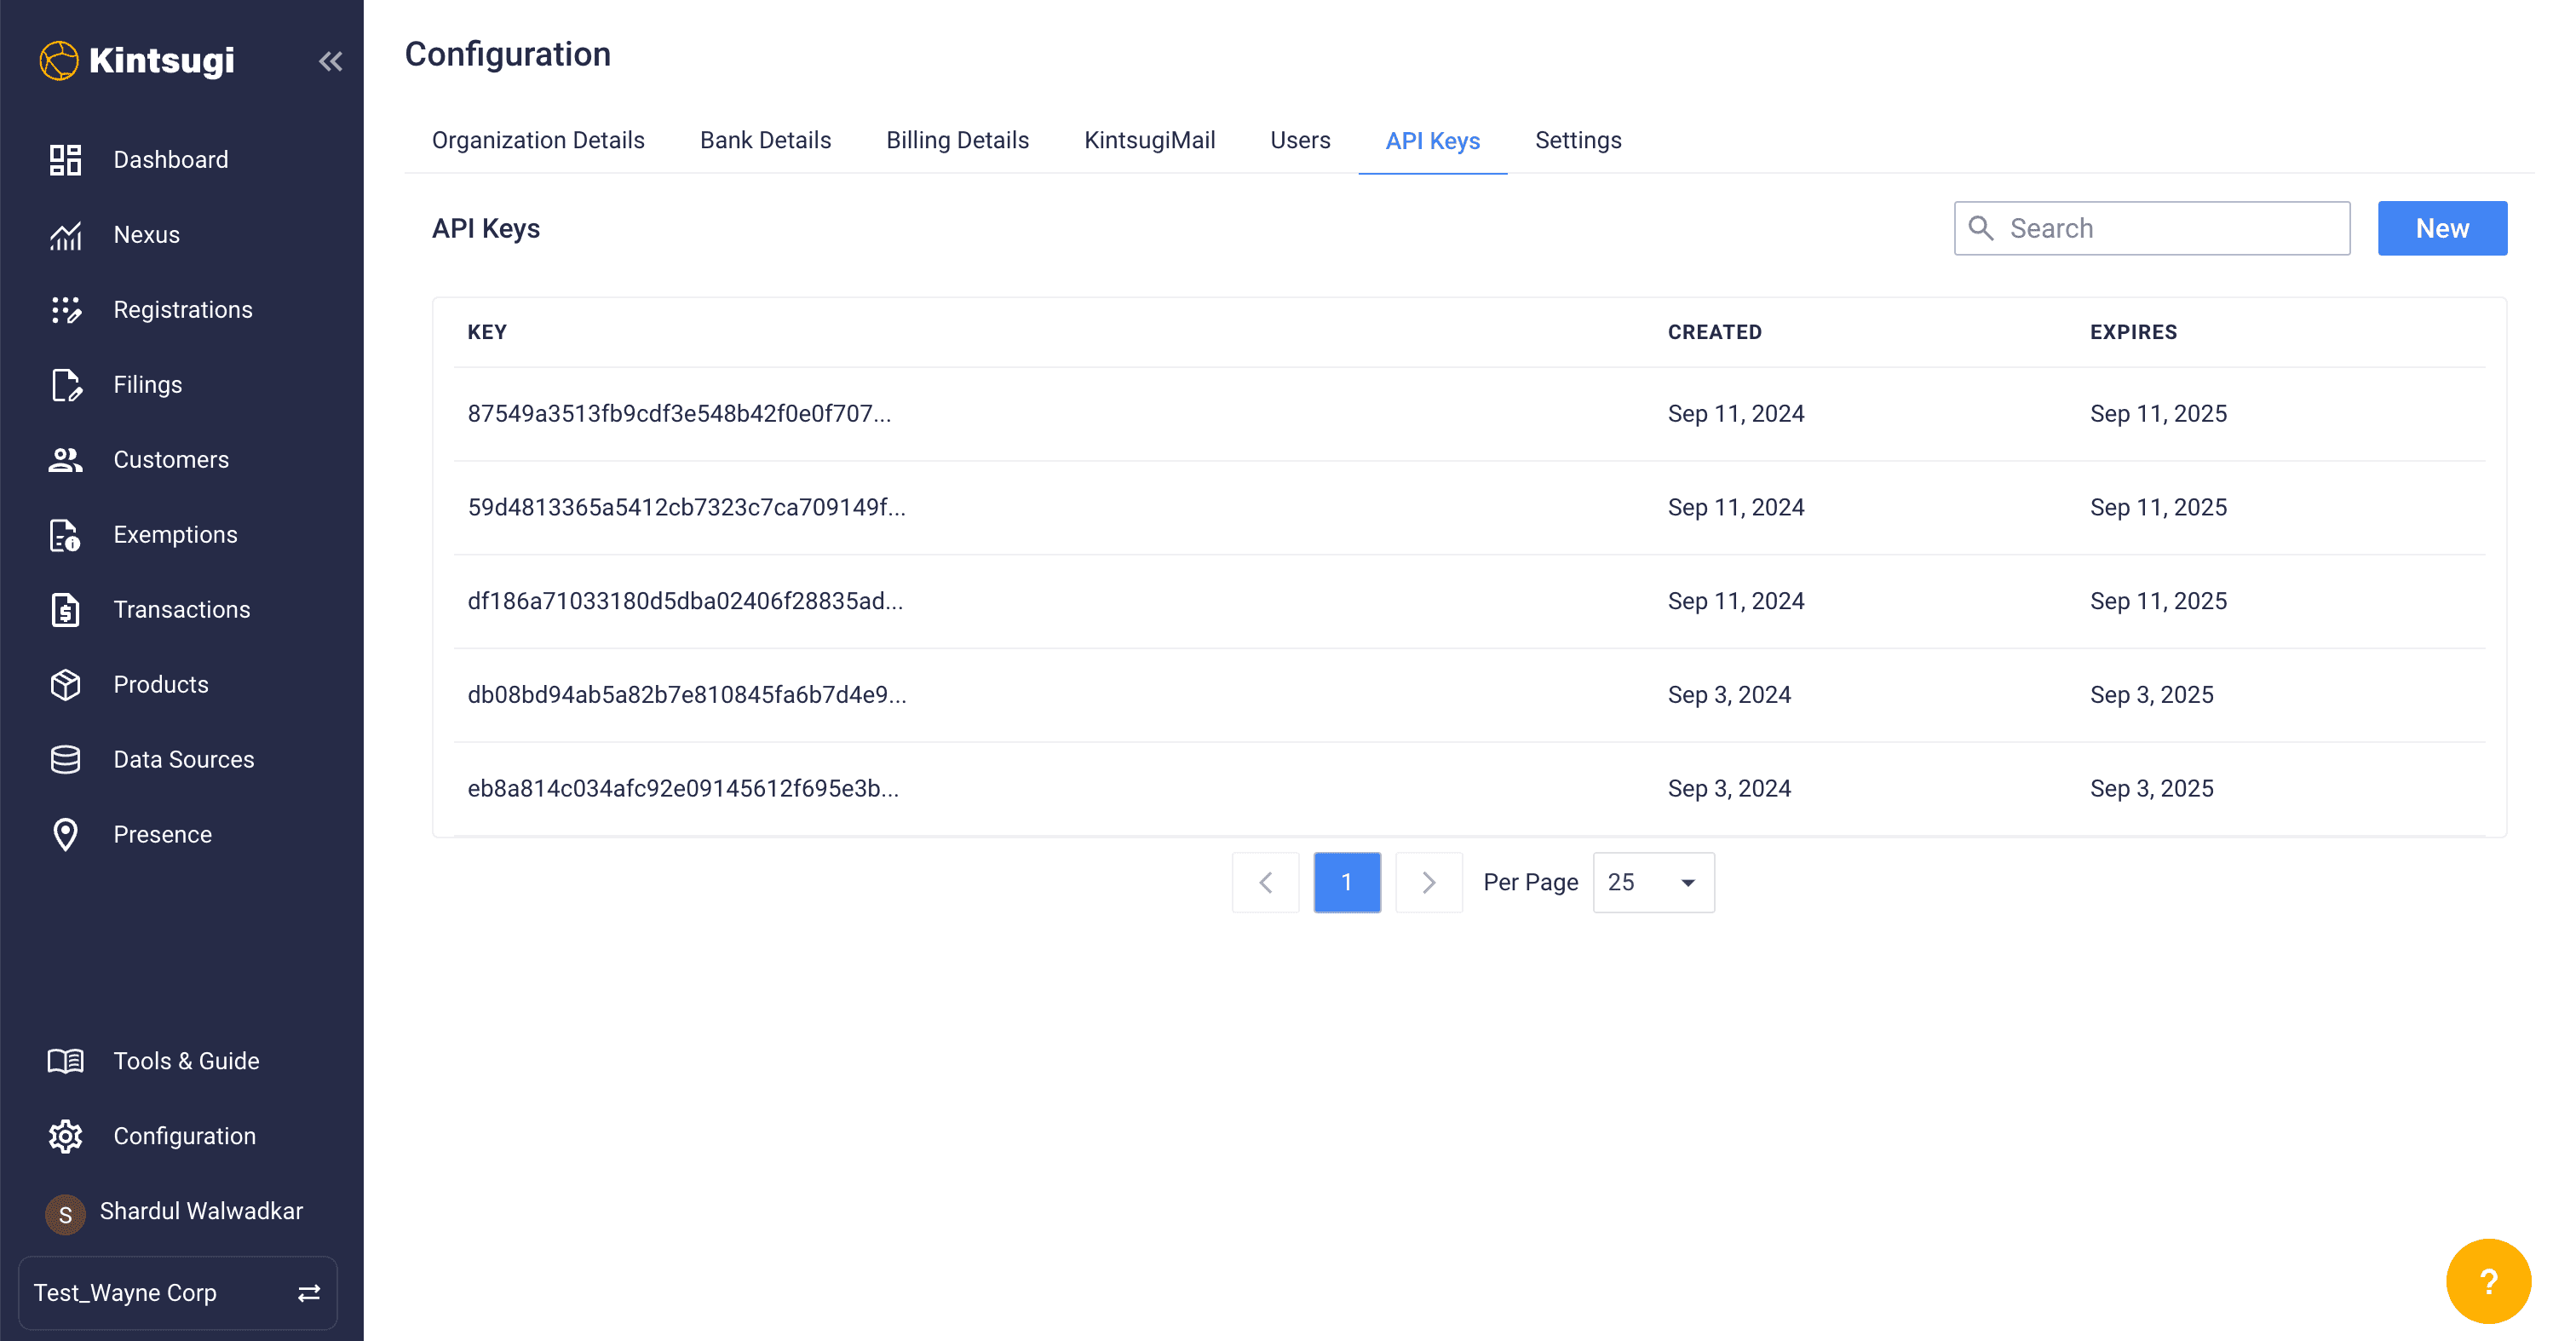Go to the Settings tab
Image resolution: width=2576 pixels, height=1341 pixels.
[1577, 140]
